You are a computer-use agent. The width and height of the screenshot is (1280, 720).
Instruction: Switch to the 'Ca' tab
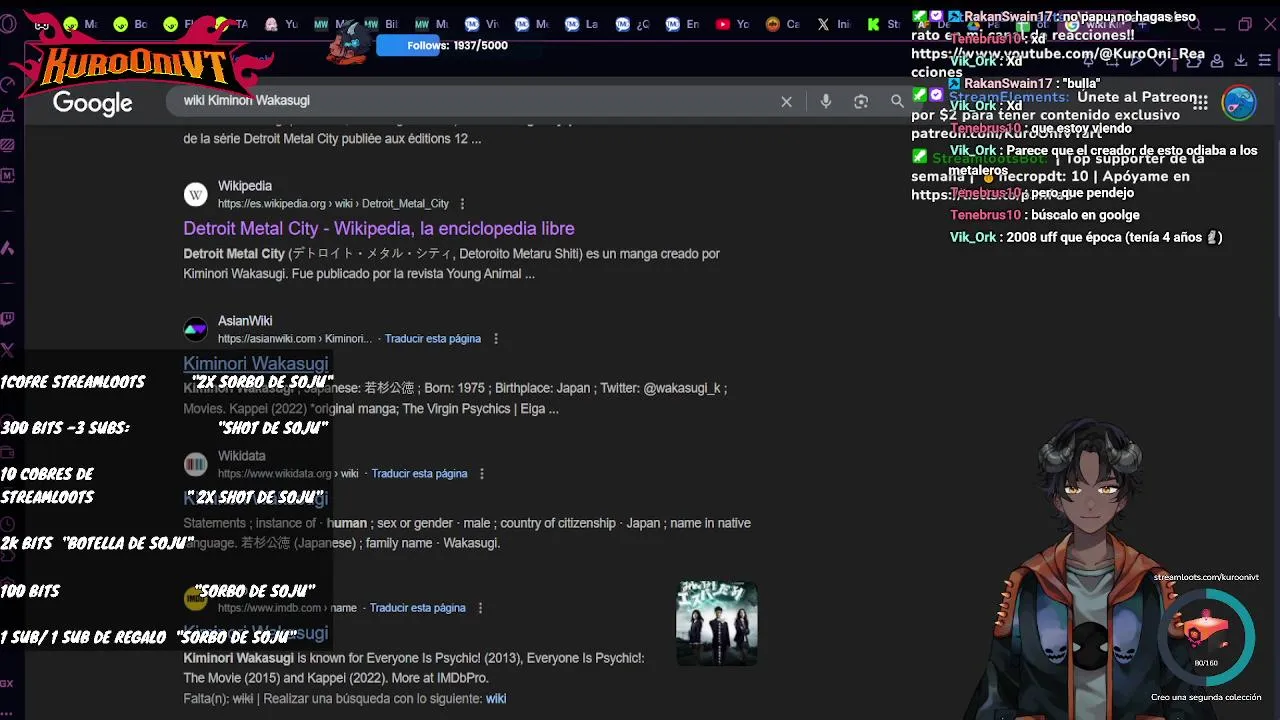tap(783, 24)
